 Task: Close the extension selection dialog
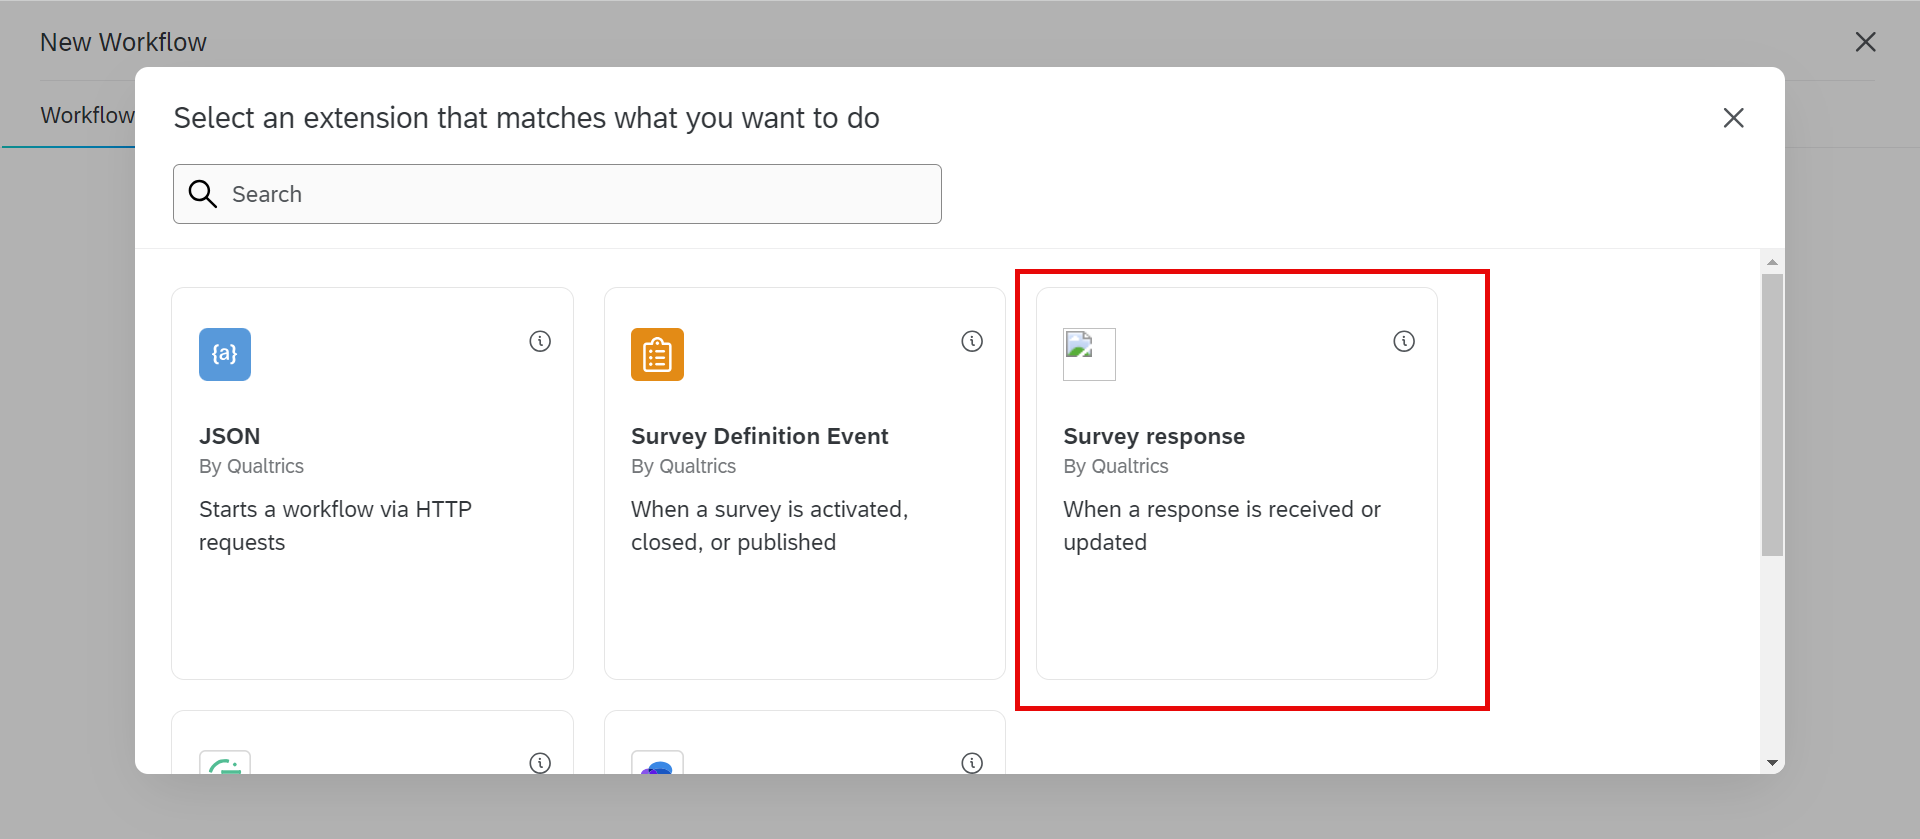pyautogui.click(x=1733, y=118)
